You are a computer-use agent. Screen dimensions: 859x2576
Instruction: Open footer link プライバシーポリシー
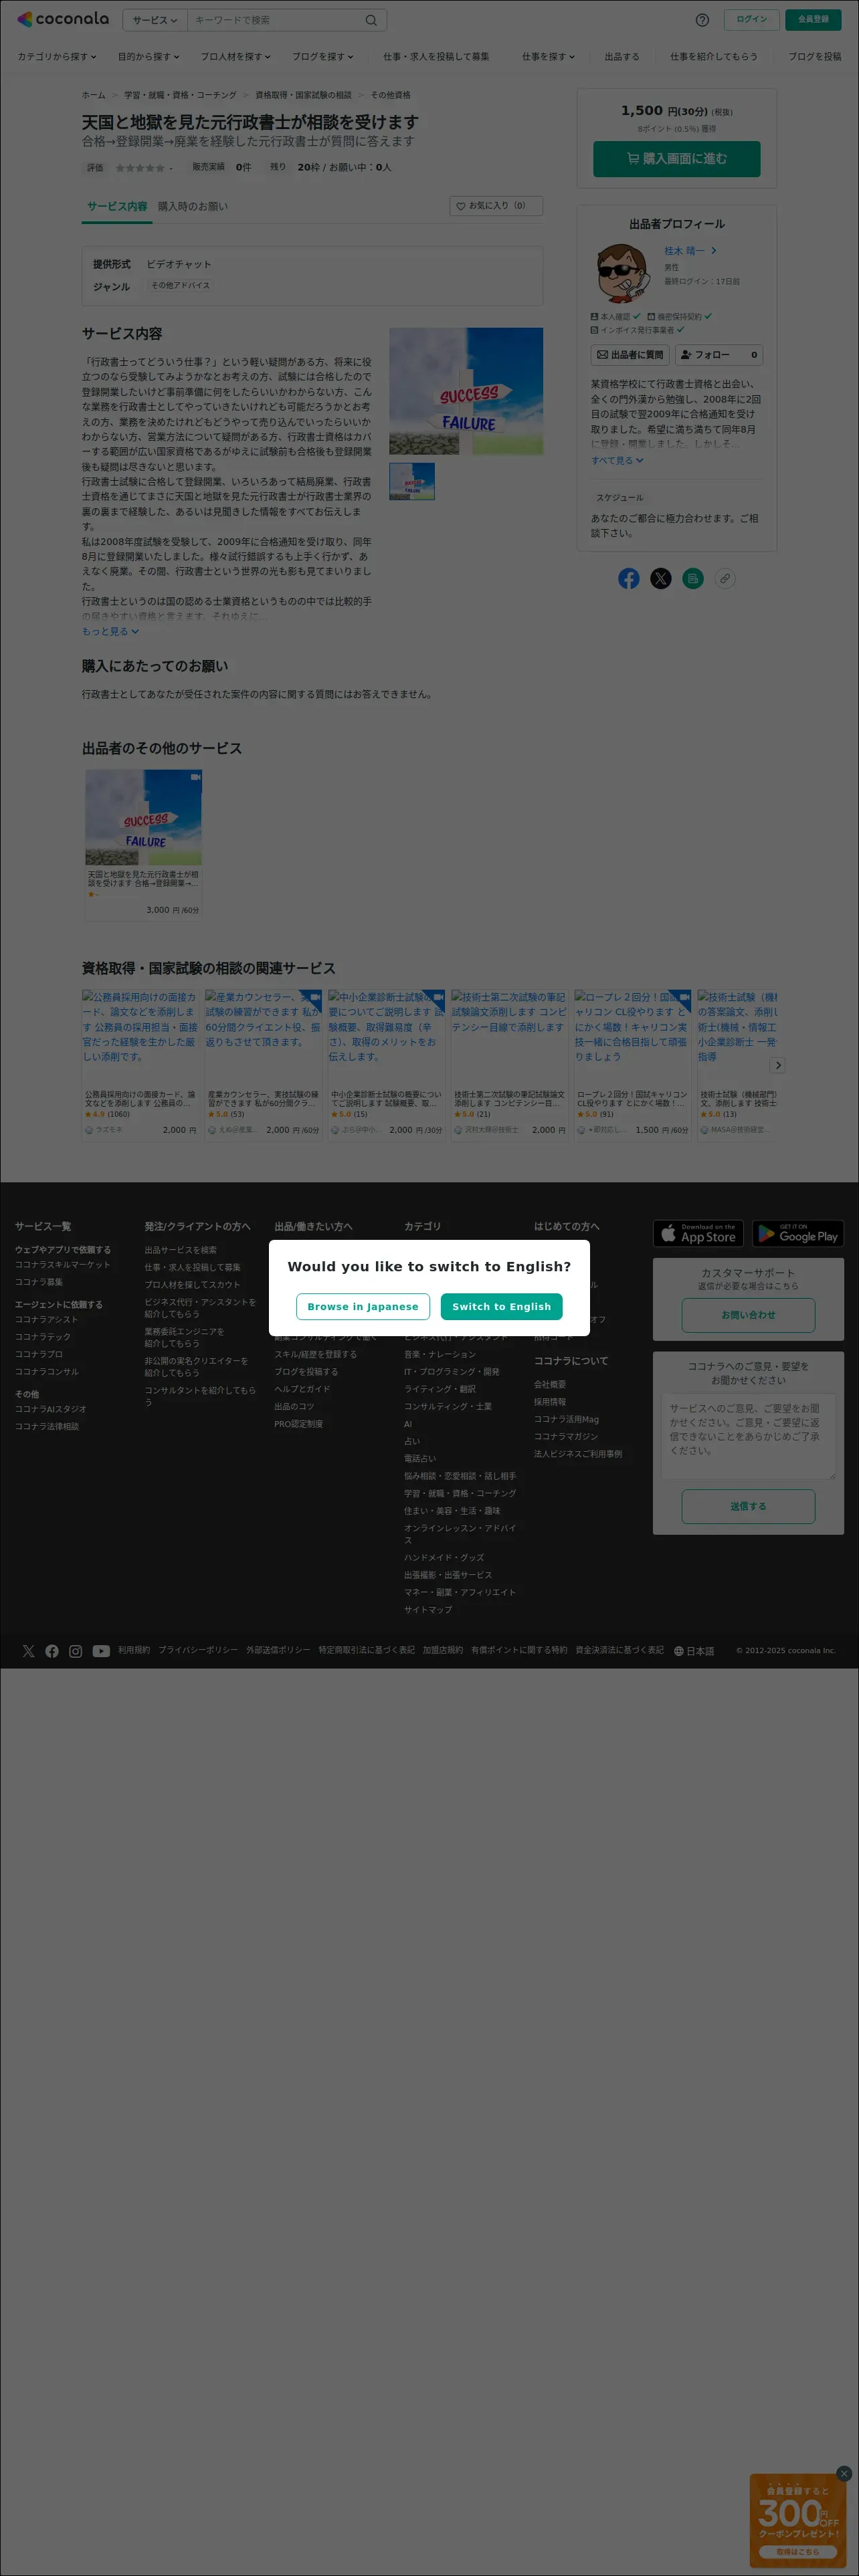[198, 1650]
